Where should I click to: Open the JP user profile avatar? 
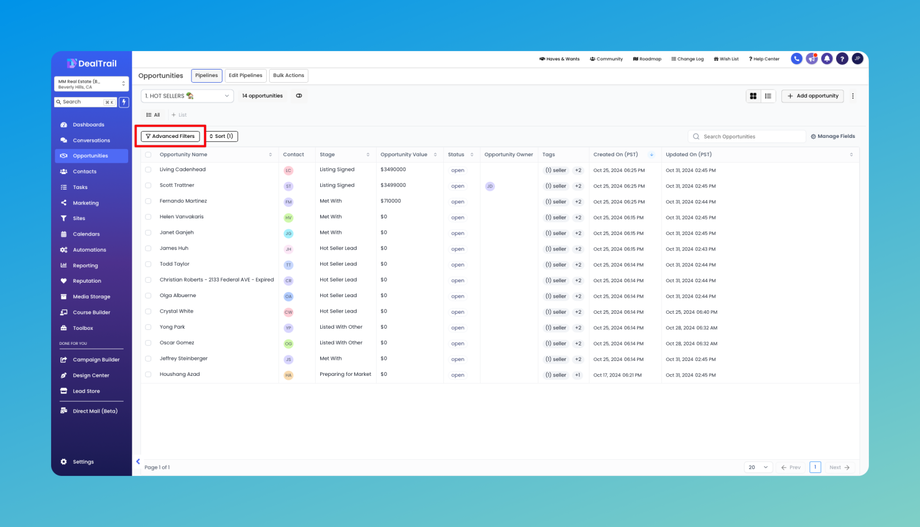857,59
